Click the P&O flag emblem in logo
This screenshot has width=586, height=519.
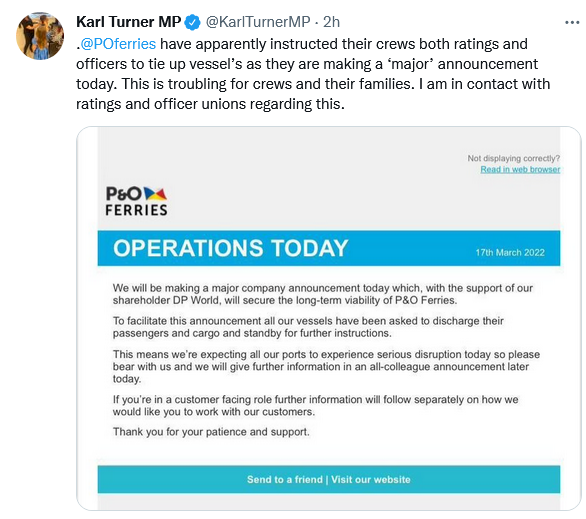click(x=155, y=194)
